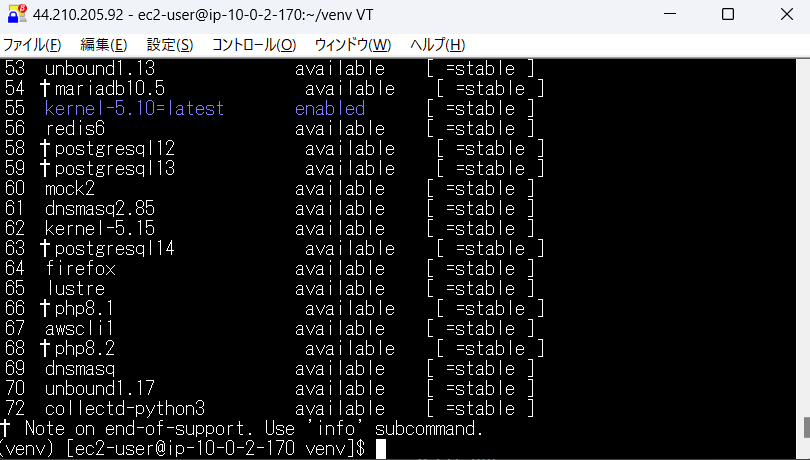Minimize the Tera Term window
The width and height of the screenshot is (810, 460).
670,14
